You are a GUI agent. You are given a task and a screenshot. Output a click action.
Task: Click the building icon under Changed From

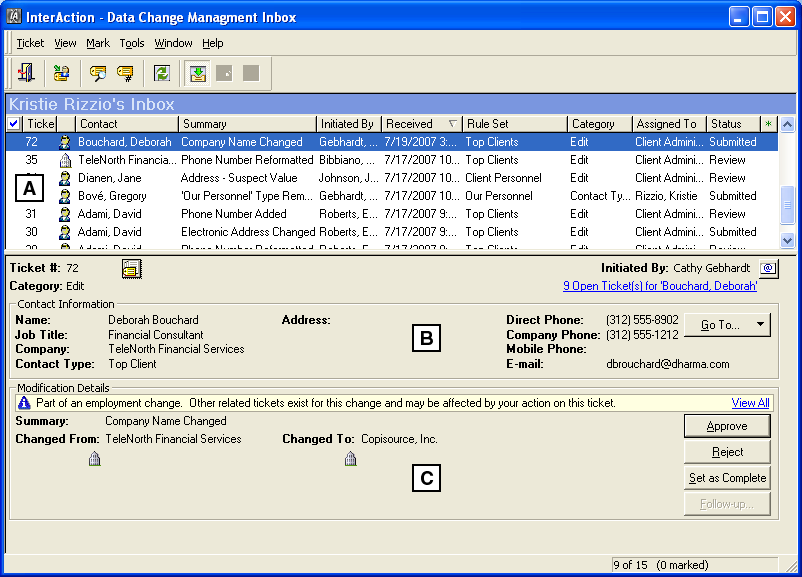pyautogui.click(x=94, y=458)
